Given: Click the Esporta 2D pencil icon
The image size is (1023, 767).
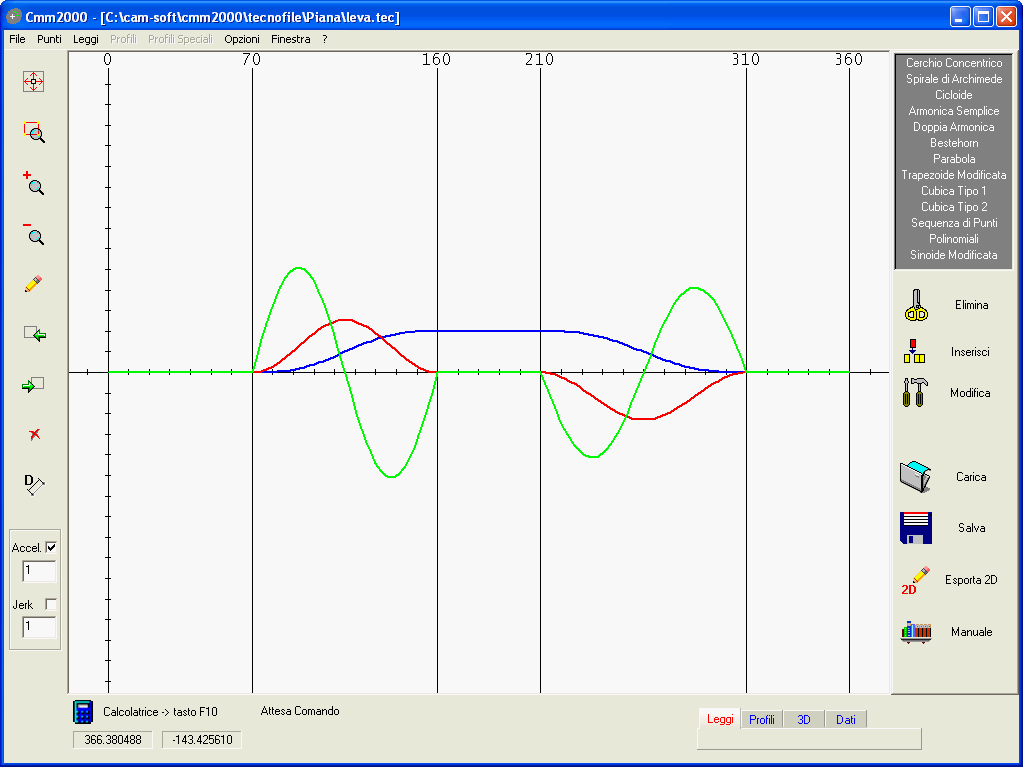Looking at the screenshot, I should (916, 580).
